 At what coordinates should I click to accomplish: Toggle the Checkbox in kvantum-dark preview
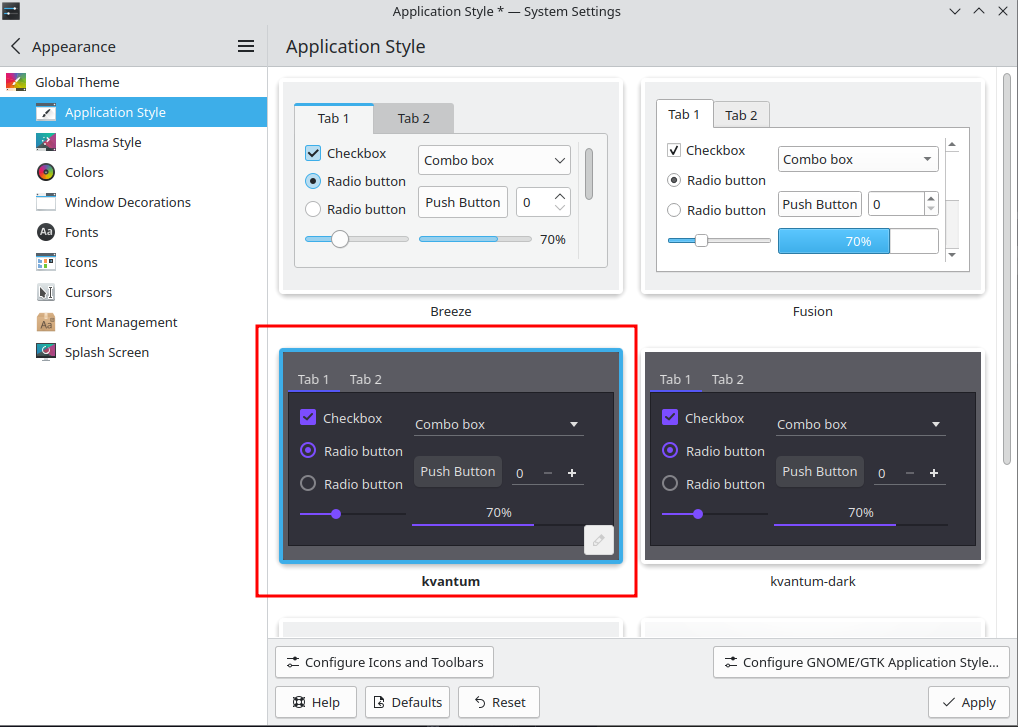pos(669,417)
